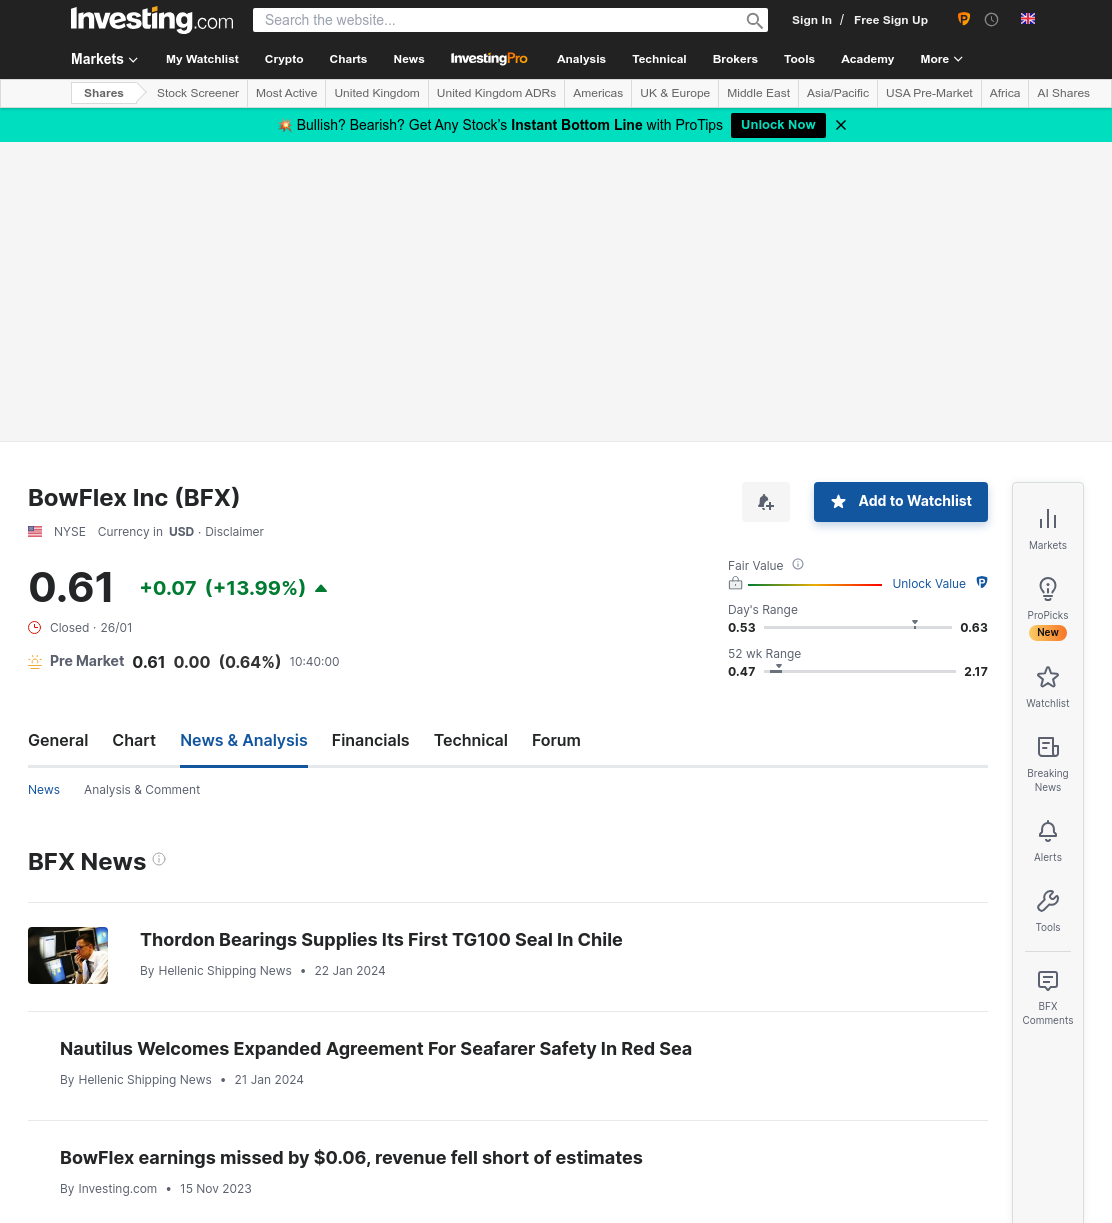
Task: Open Most Active submenu link
Action: 286,93
